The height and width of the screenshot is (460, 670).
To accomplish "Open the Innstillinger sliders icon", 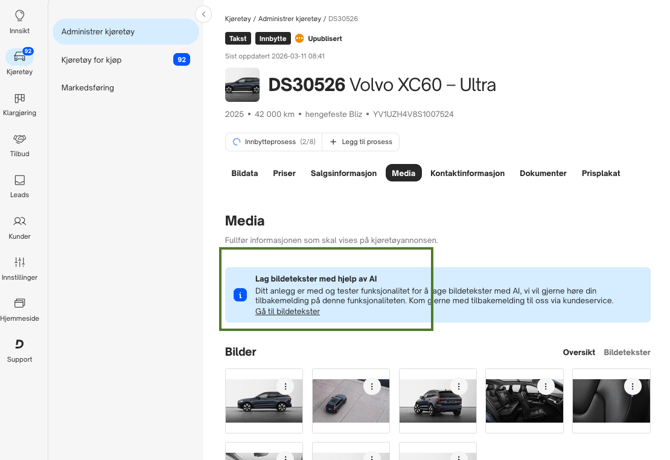I will pos(20,262).
